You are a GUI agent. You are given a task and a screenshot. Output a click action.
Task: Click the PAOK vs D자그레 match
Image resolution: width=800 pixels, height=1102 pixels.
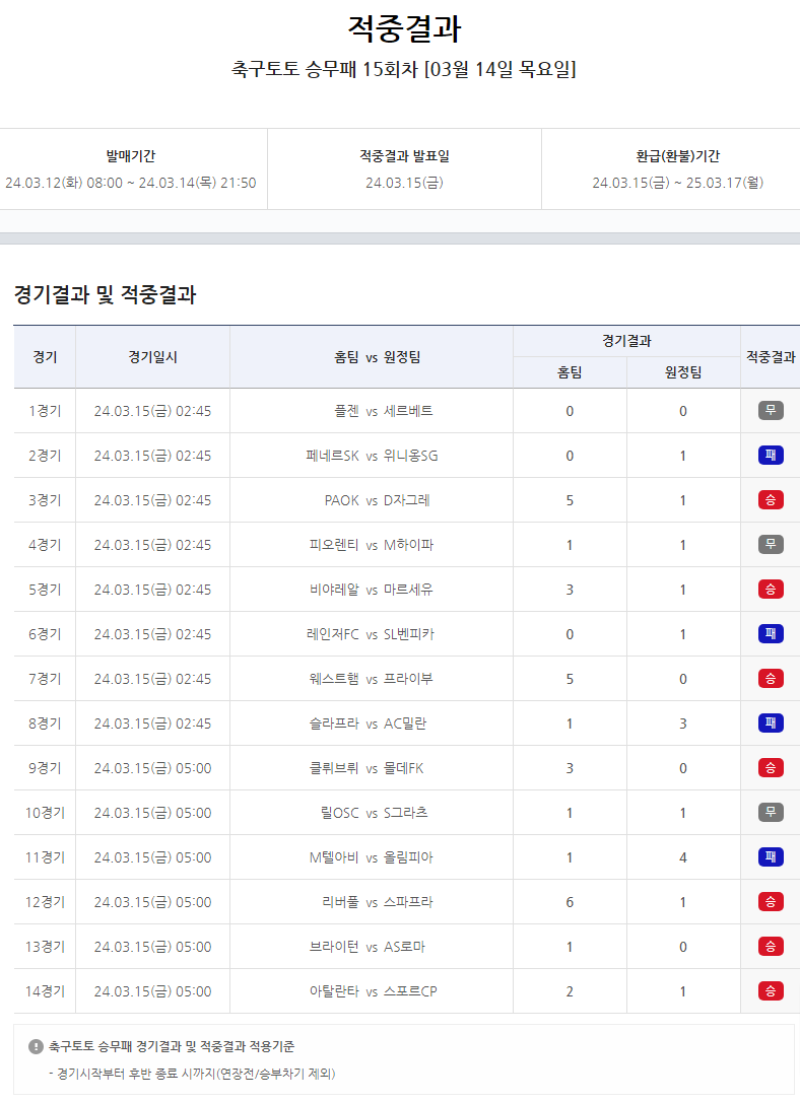tap(377, 500)
